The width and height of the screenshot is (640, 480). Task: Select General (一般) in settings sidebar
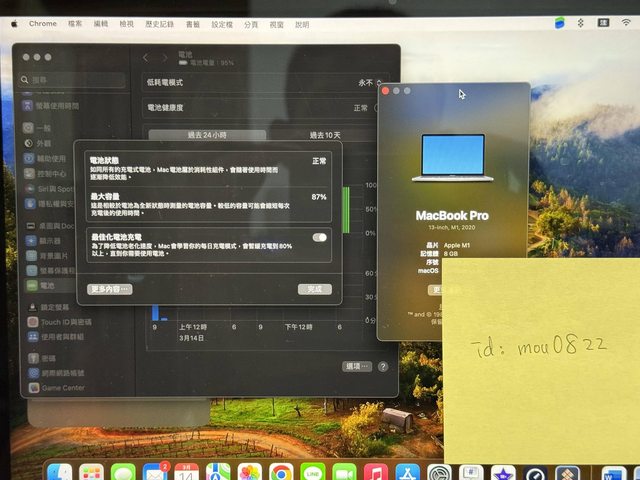click(x=37, y=128)
